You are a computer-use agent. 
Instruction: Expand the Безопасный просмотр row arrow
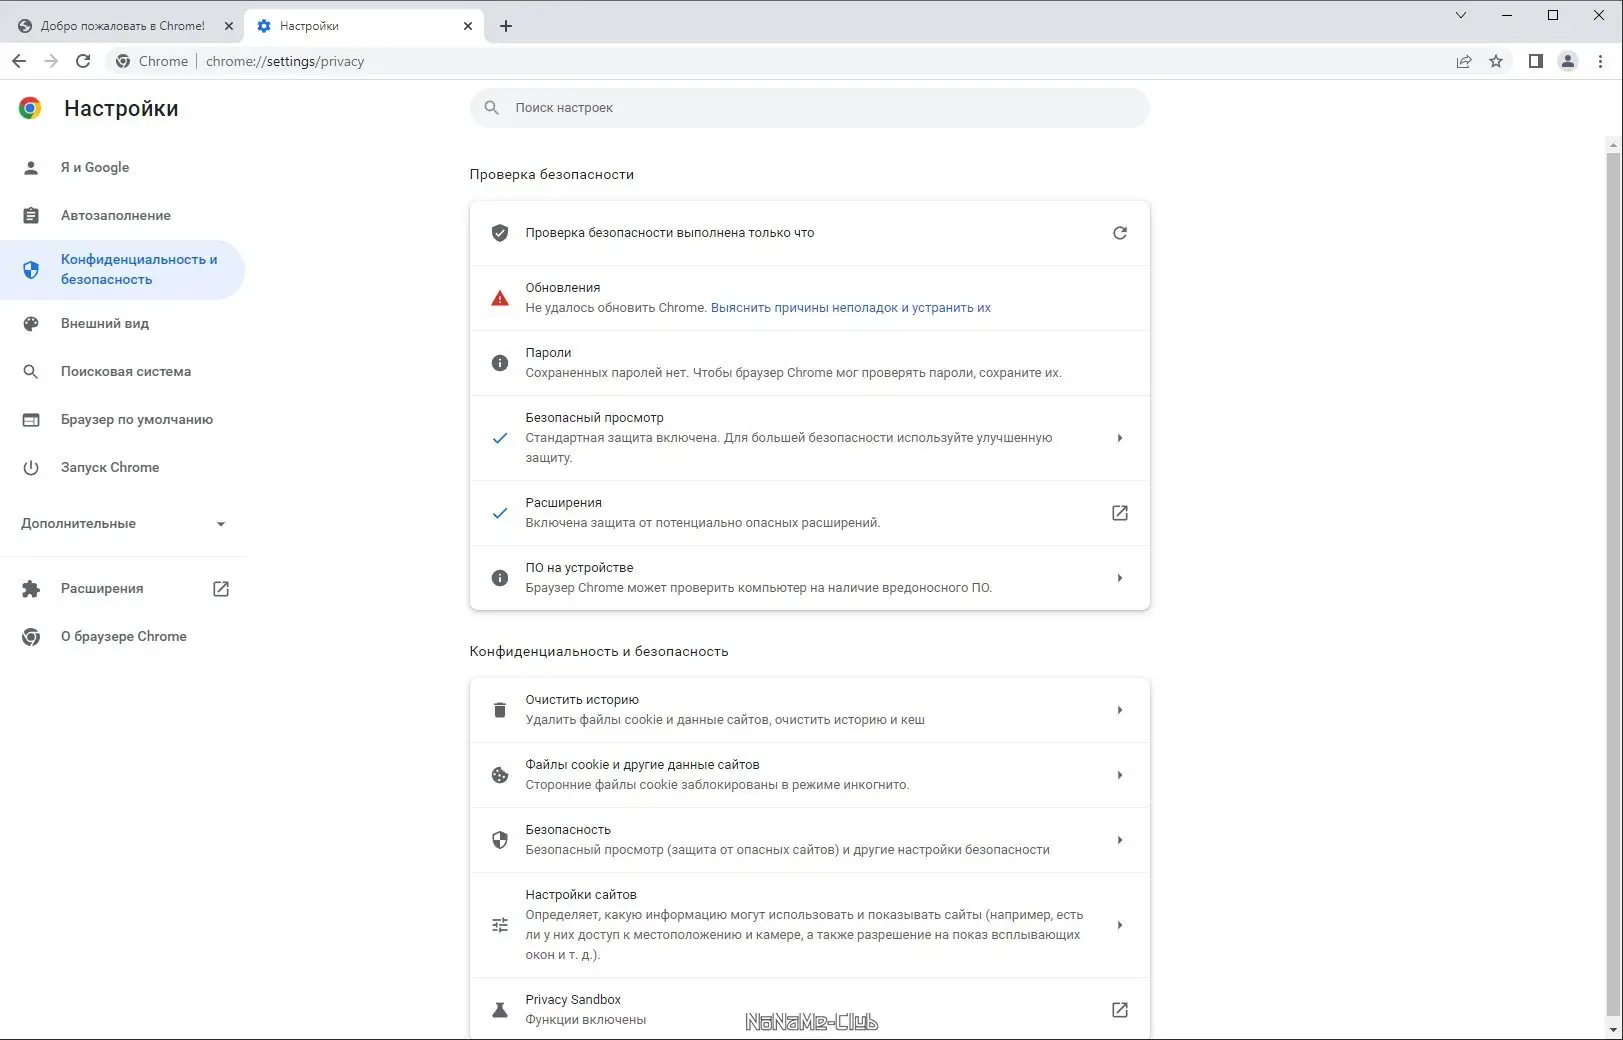1119,438
